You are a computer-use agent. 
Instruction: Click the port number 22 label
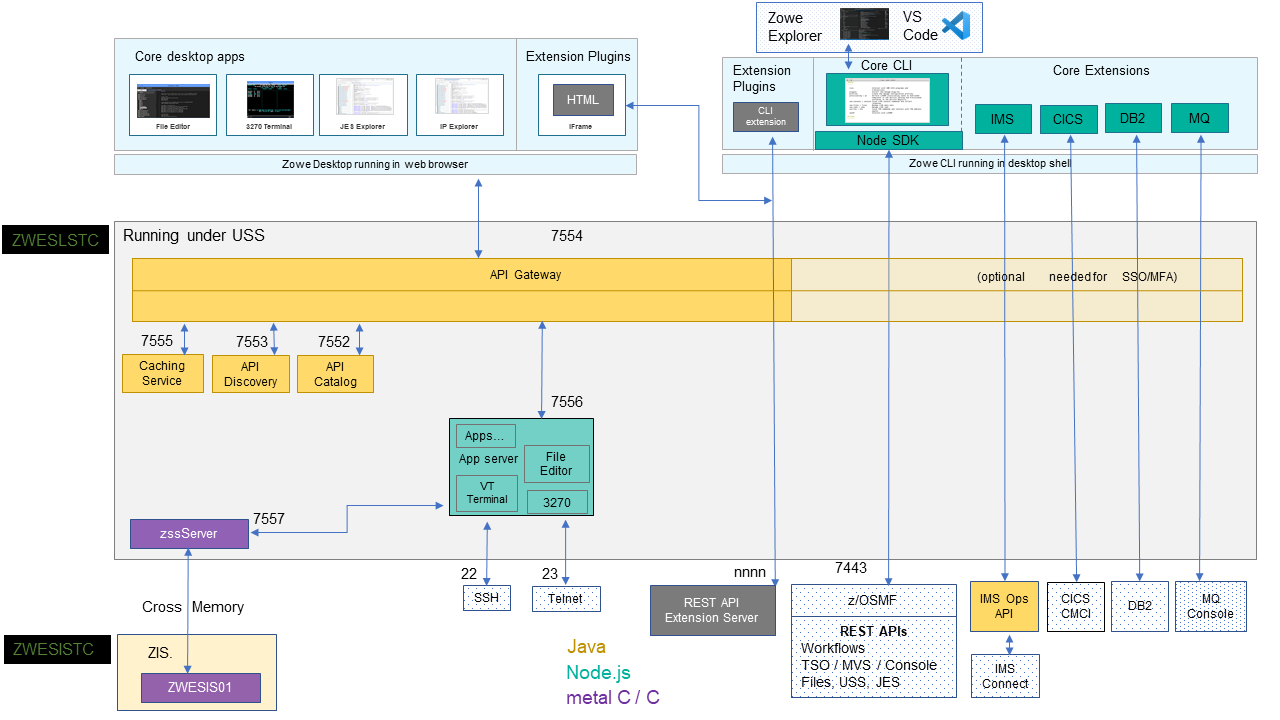point(469,574)
